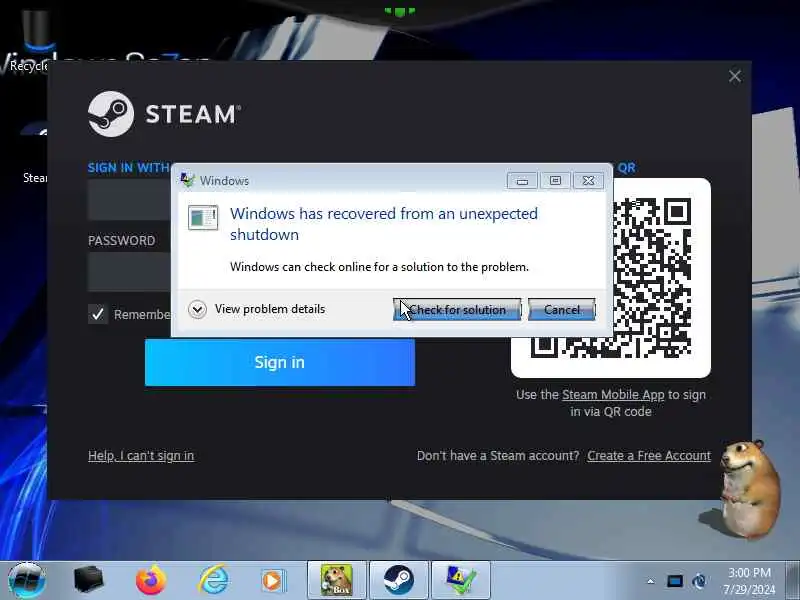Switch to the hamster Box taskbar app

tap(337, 580)
